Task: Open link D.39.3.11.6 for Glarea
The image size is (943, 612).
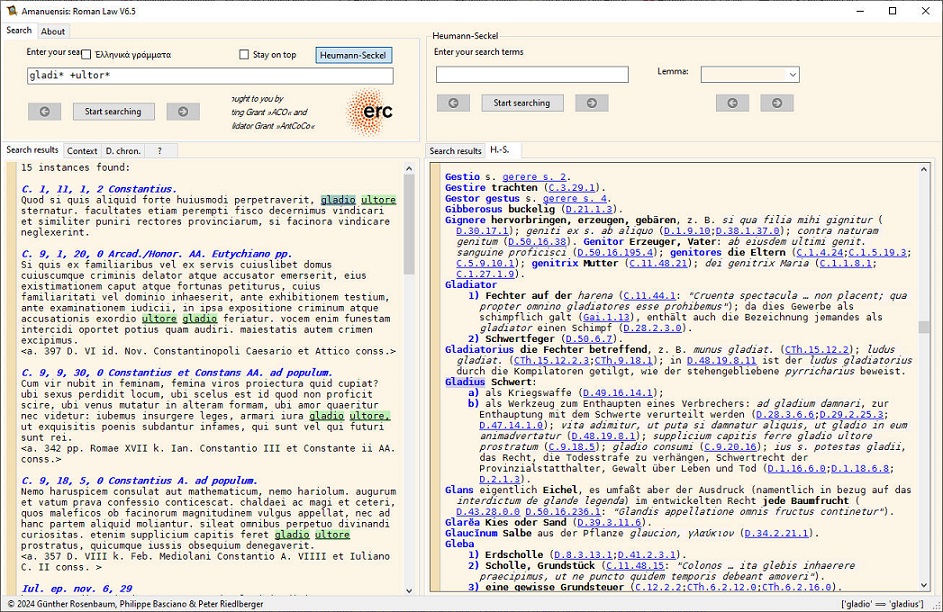Action: point(606,522)
